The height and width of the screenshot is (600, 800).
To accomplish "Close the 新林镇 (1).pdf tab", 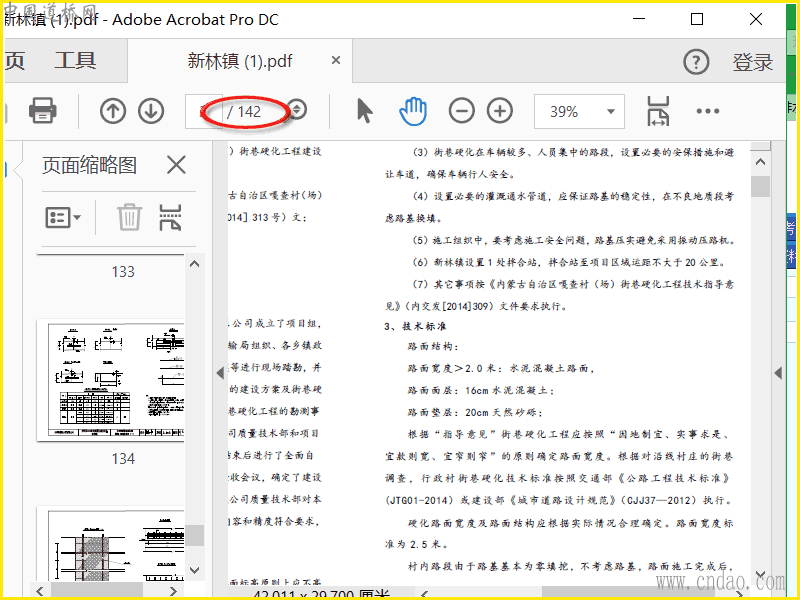I will click(x=336, y=61).
